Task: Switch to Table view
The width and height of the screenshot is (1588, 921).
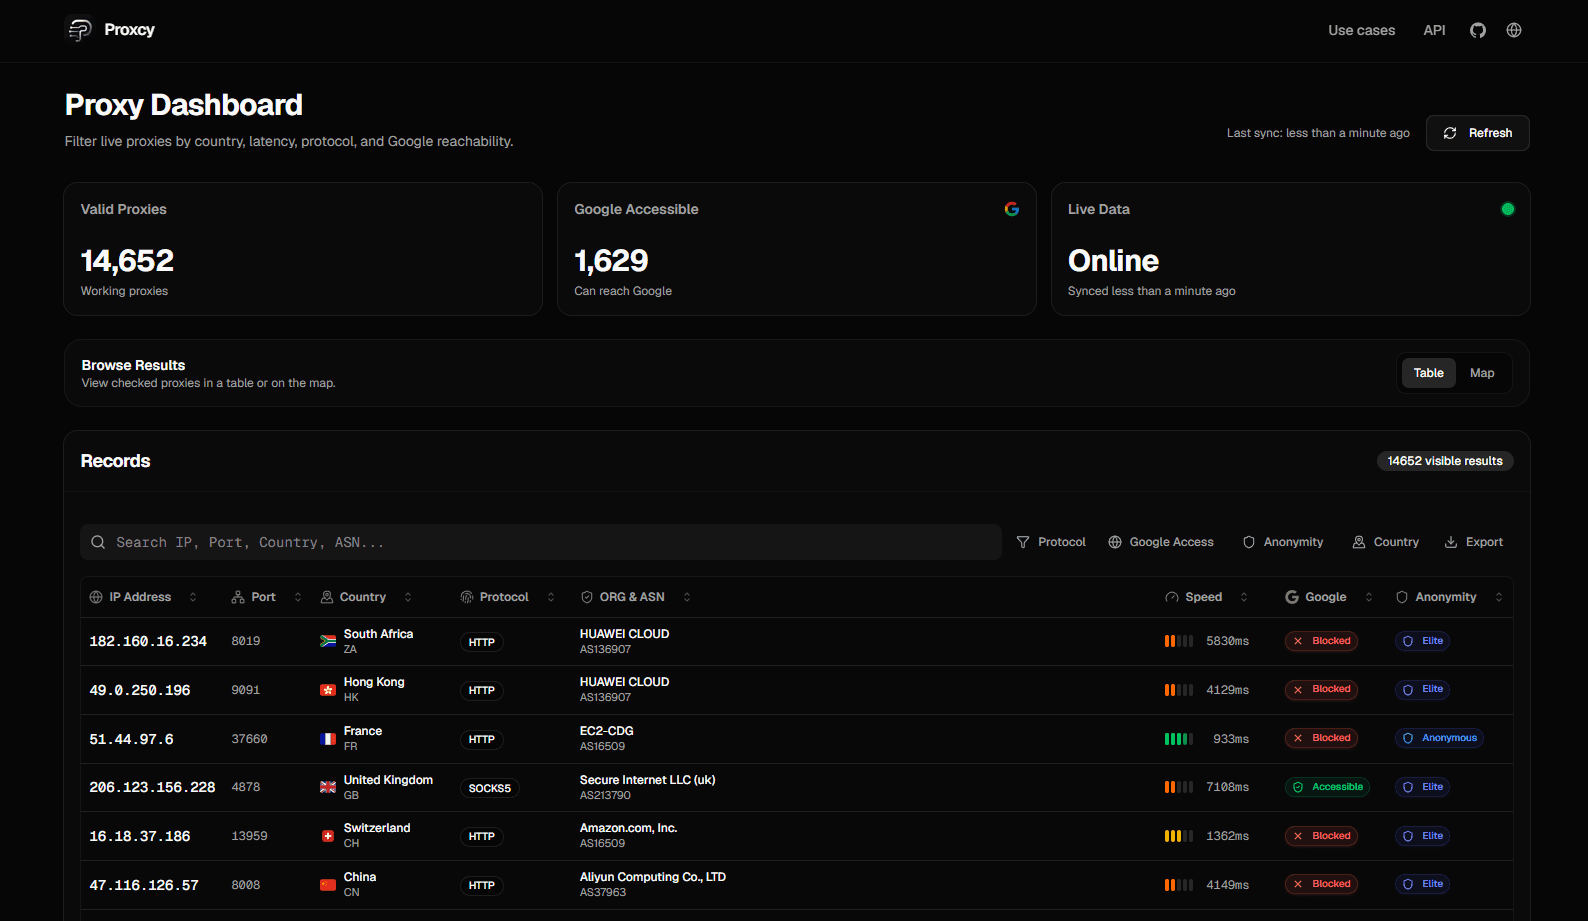Action: coord(1428,373)
